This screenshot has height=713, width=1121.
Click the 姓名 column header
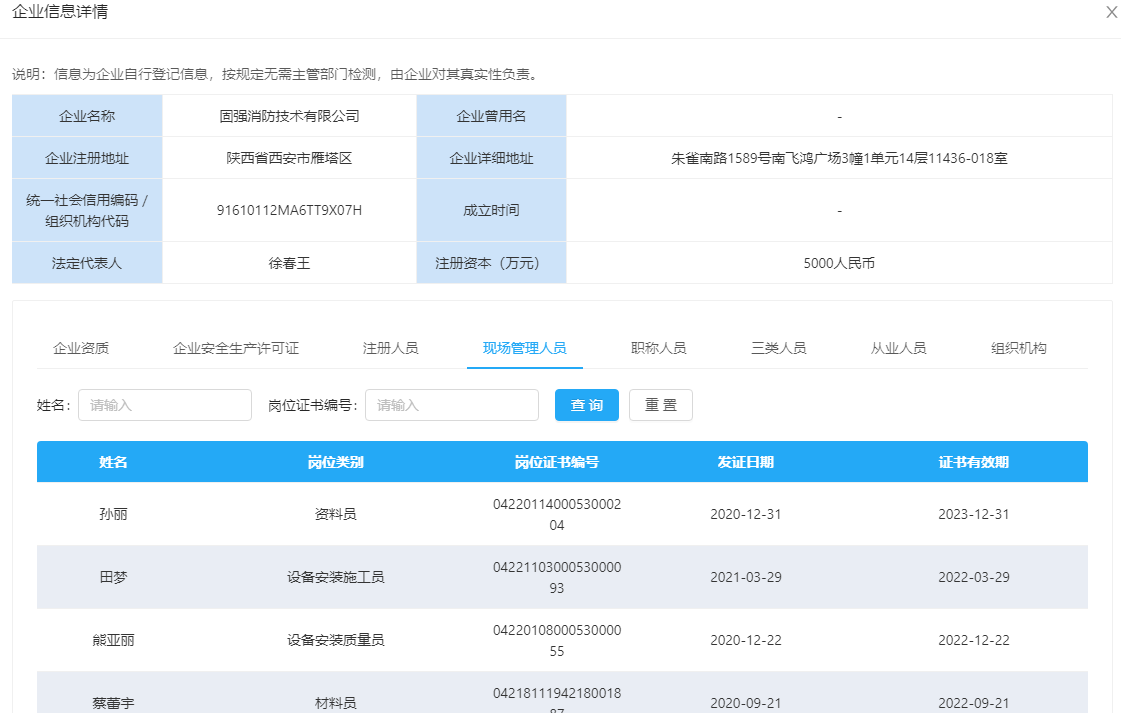113,462
